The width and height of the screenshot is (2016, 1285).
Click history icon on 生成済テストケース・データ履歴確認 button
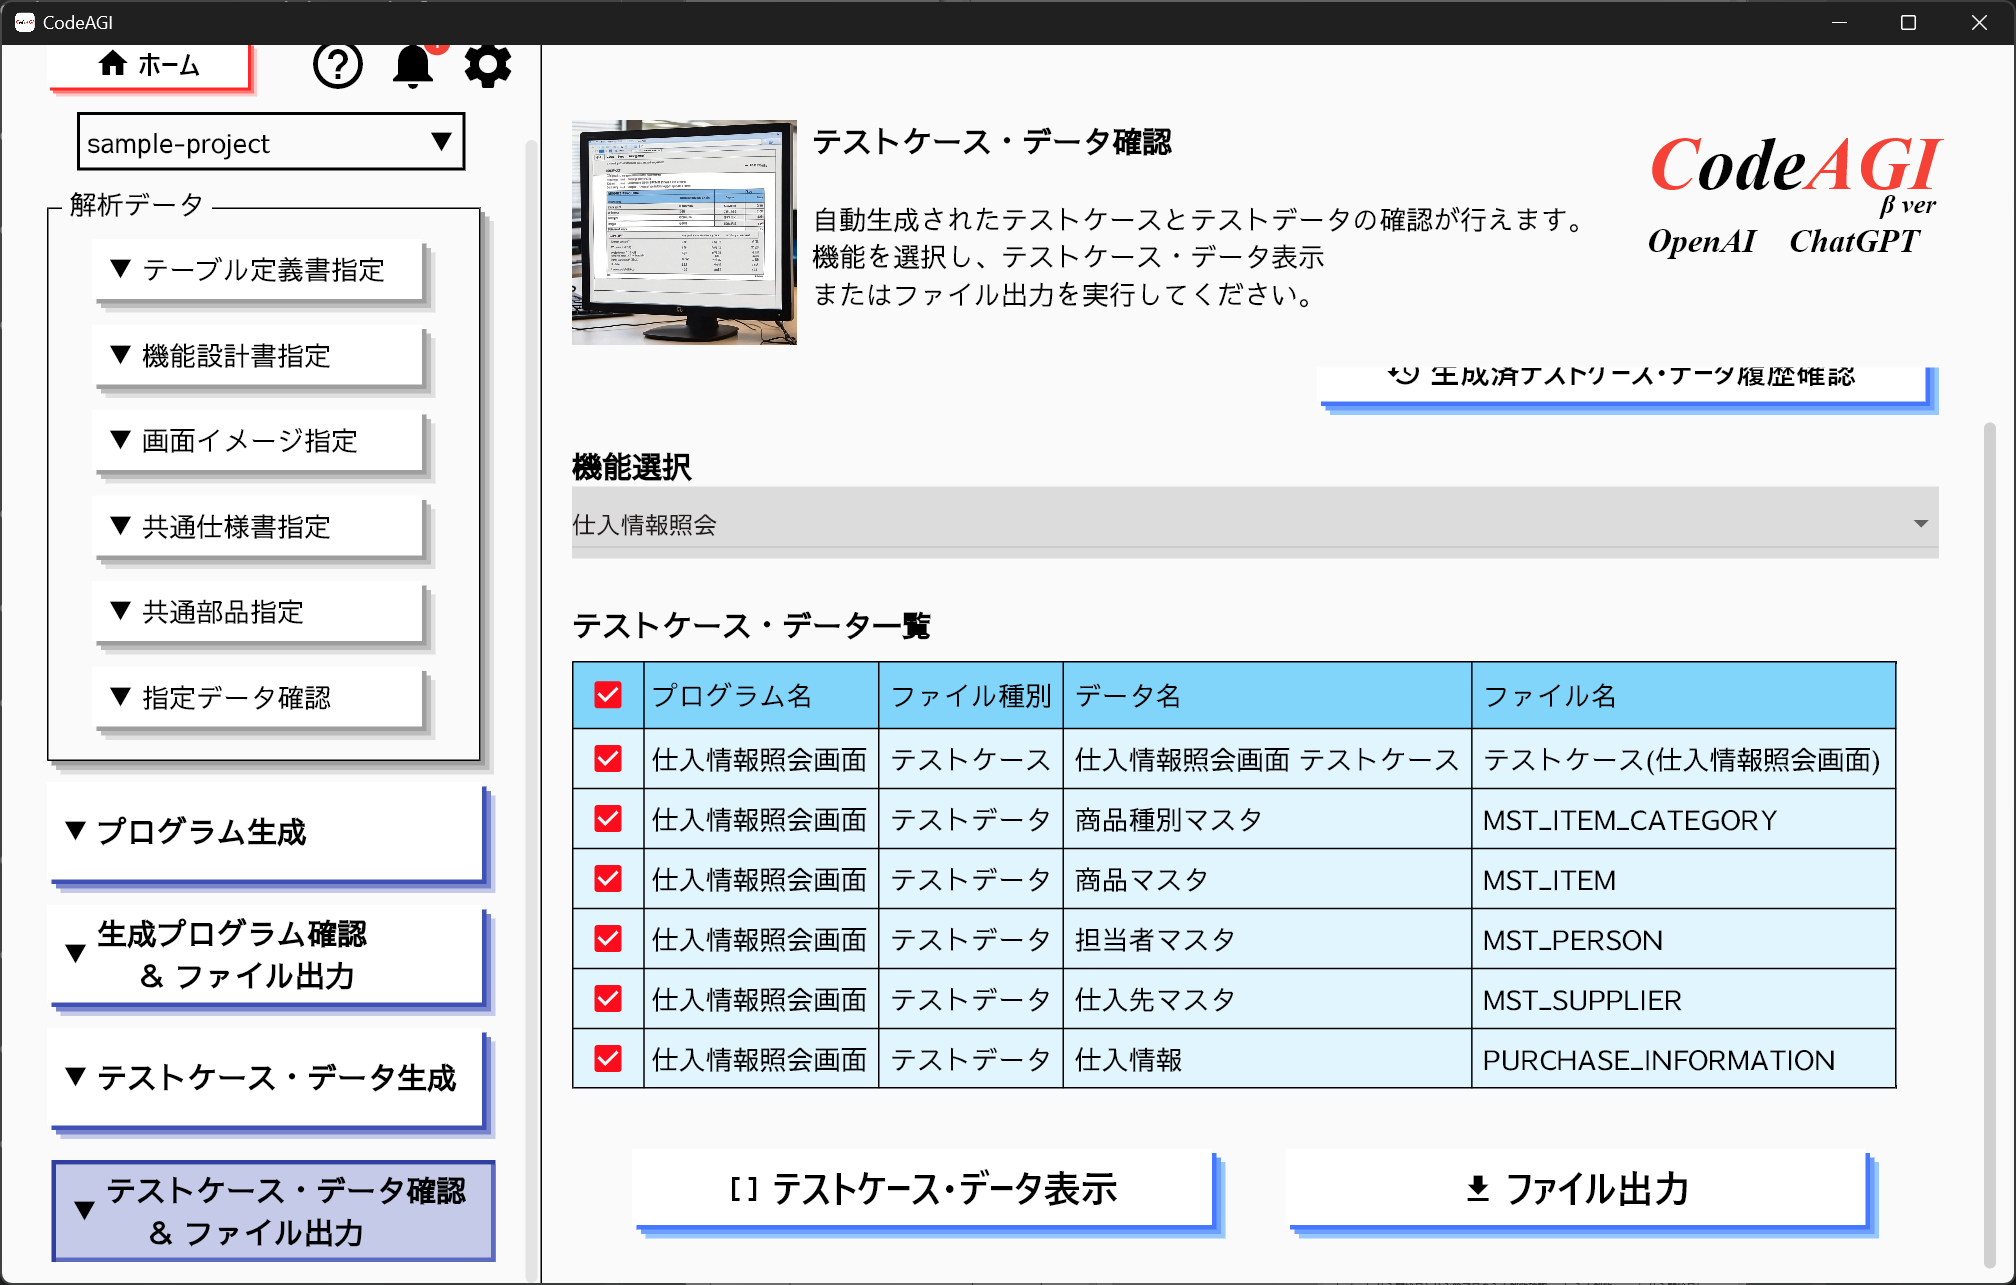pos(1403,376)
